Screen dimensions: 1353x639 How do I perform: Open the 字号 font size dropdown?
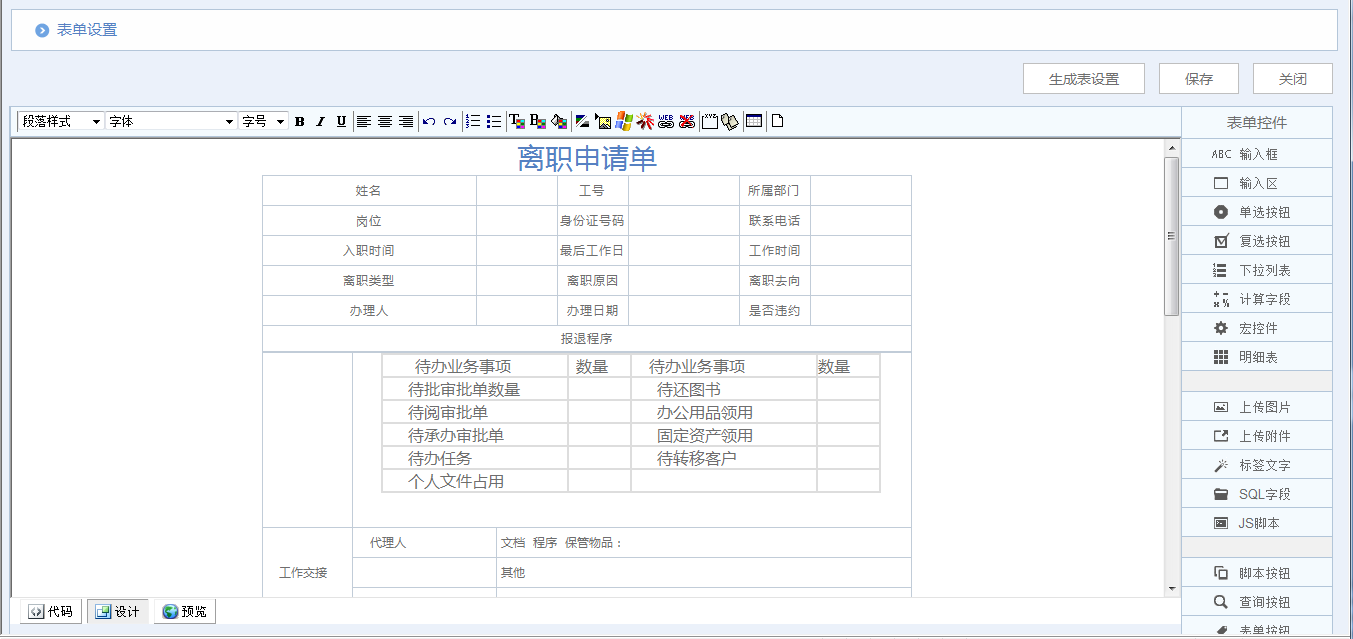(x=260, y=121)
